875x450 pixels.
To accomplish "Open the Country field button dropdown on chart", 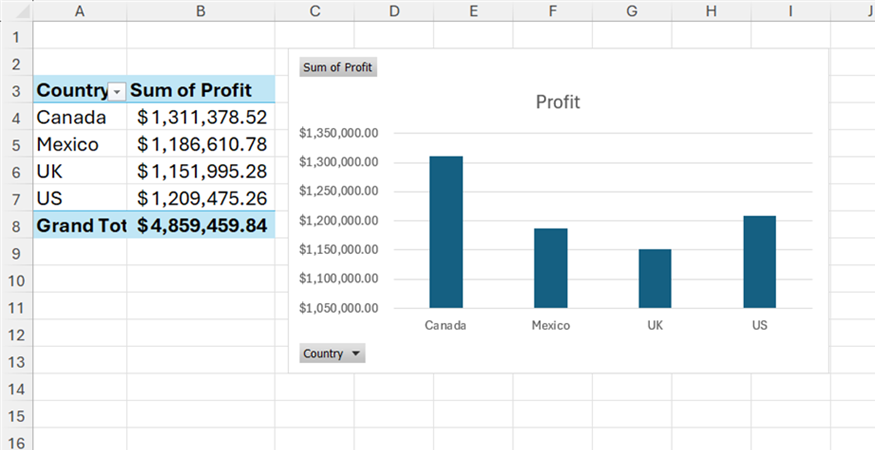I will 332,353.
